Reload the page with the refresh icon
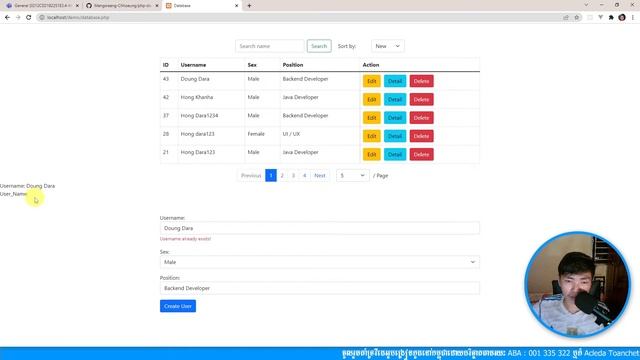Screen dimensions: 640x360 point(29,18)
